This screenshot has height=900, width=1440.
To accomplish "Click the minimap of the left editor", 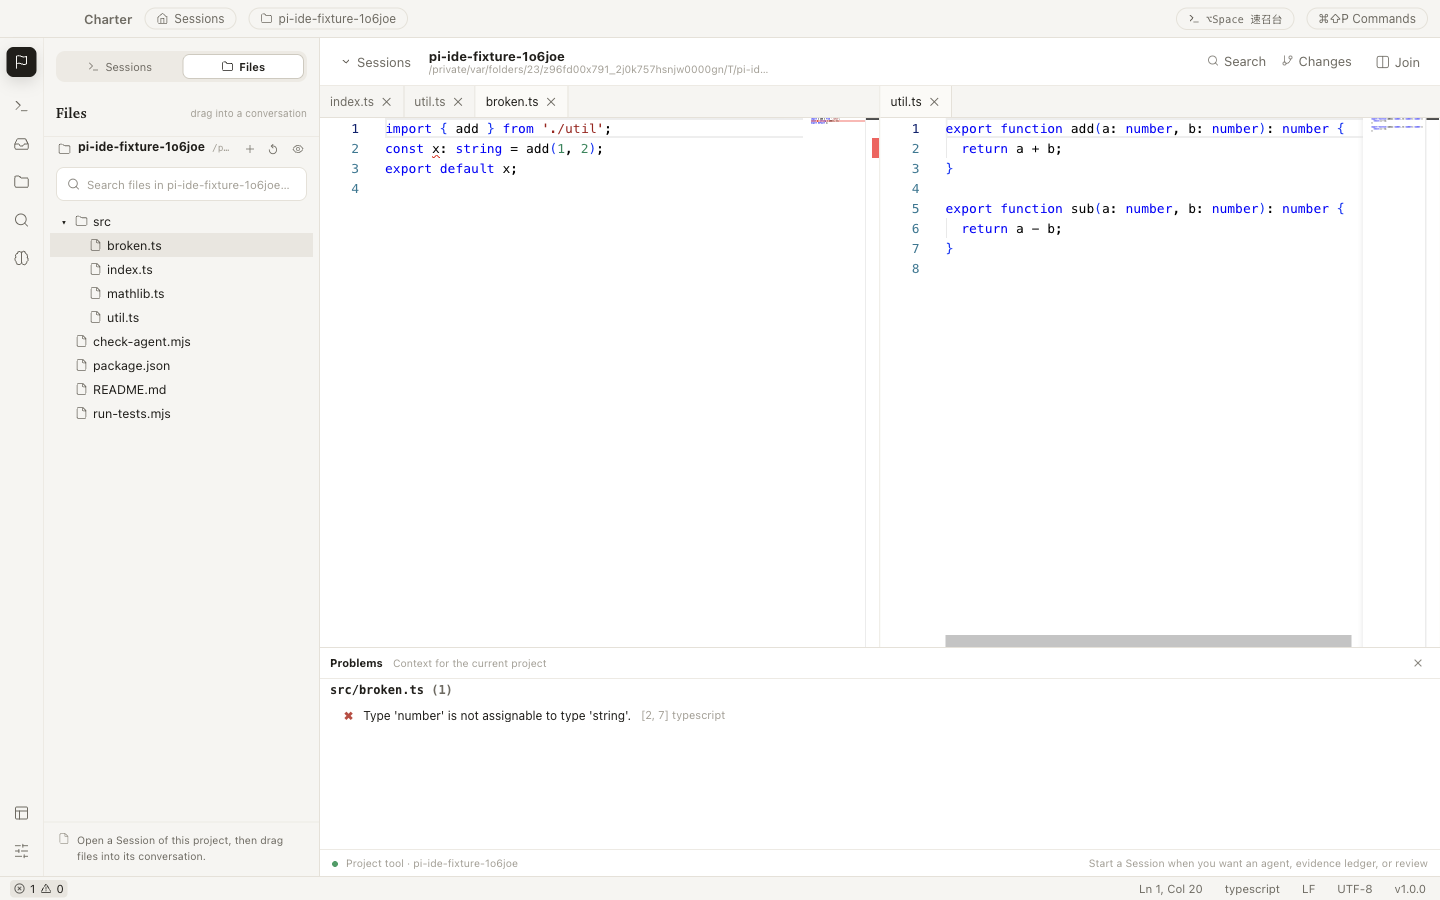I will click(x=837, y=380).
